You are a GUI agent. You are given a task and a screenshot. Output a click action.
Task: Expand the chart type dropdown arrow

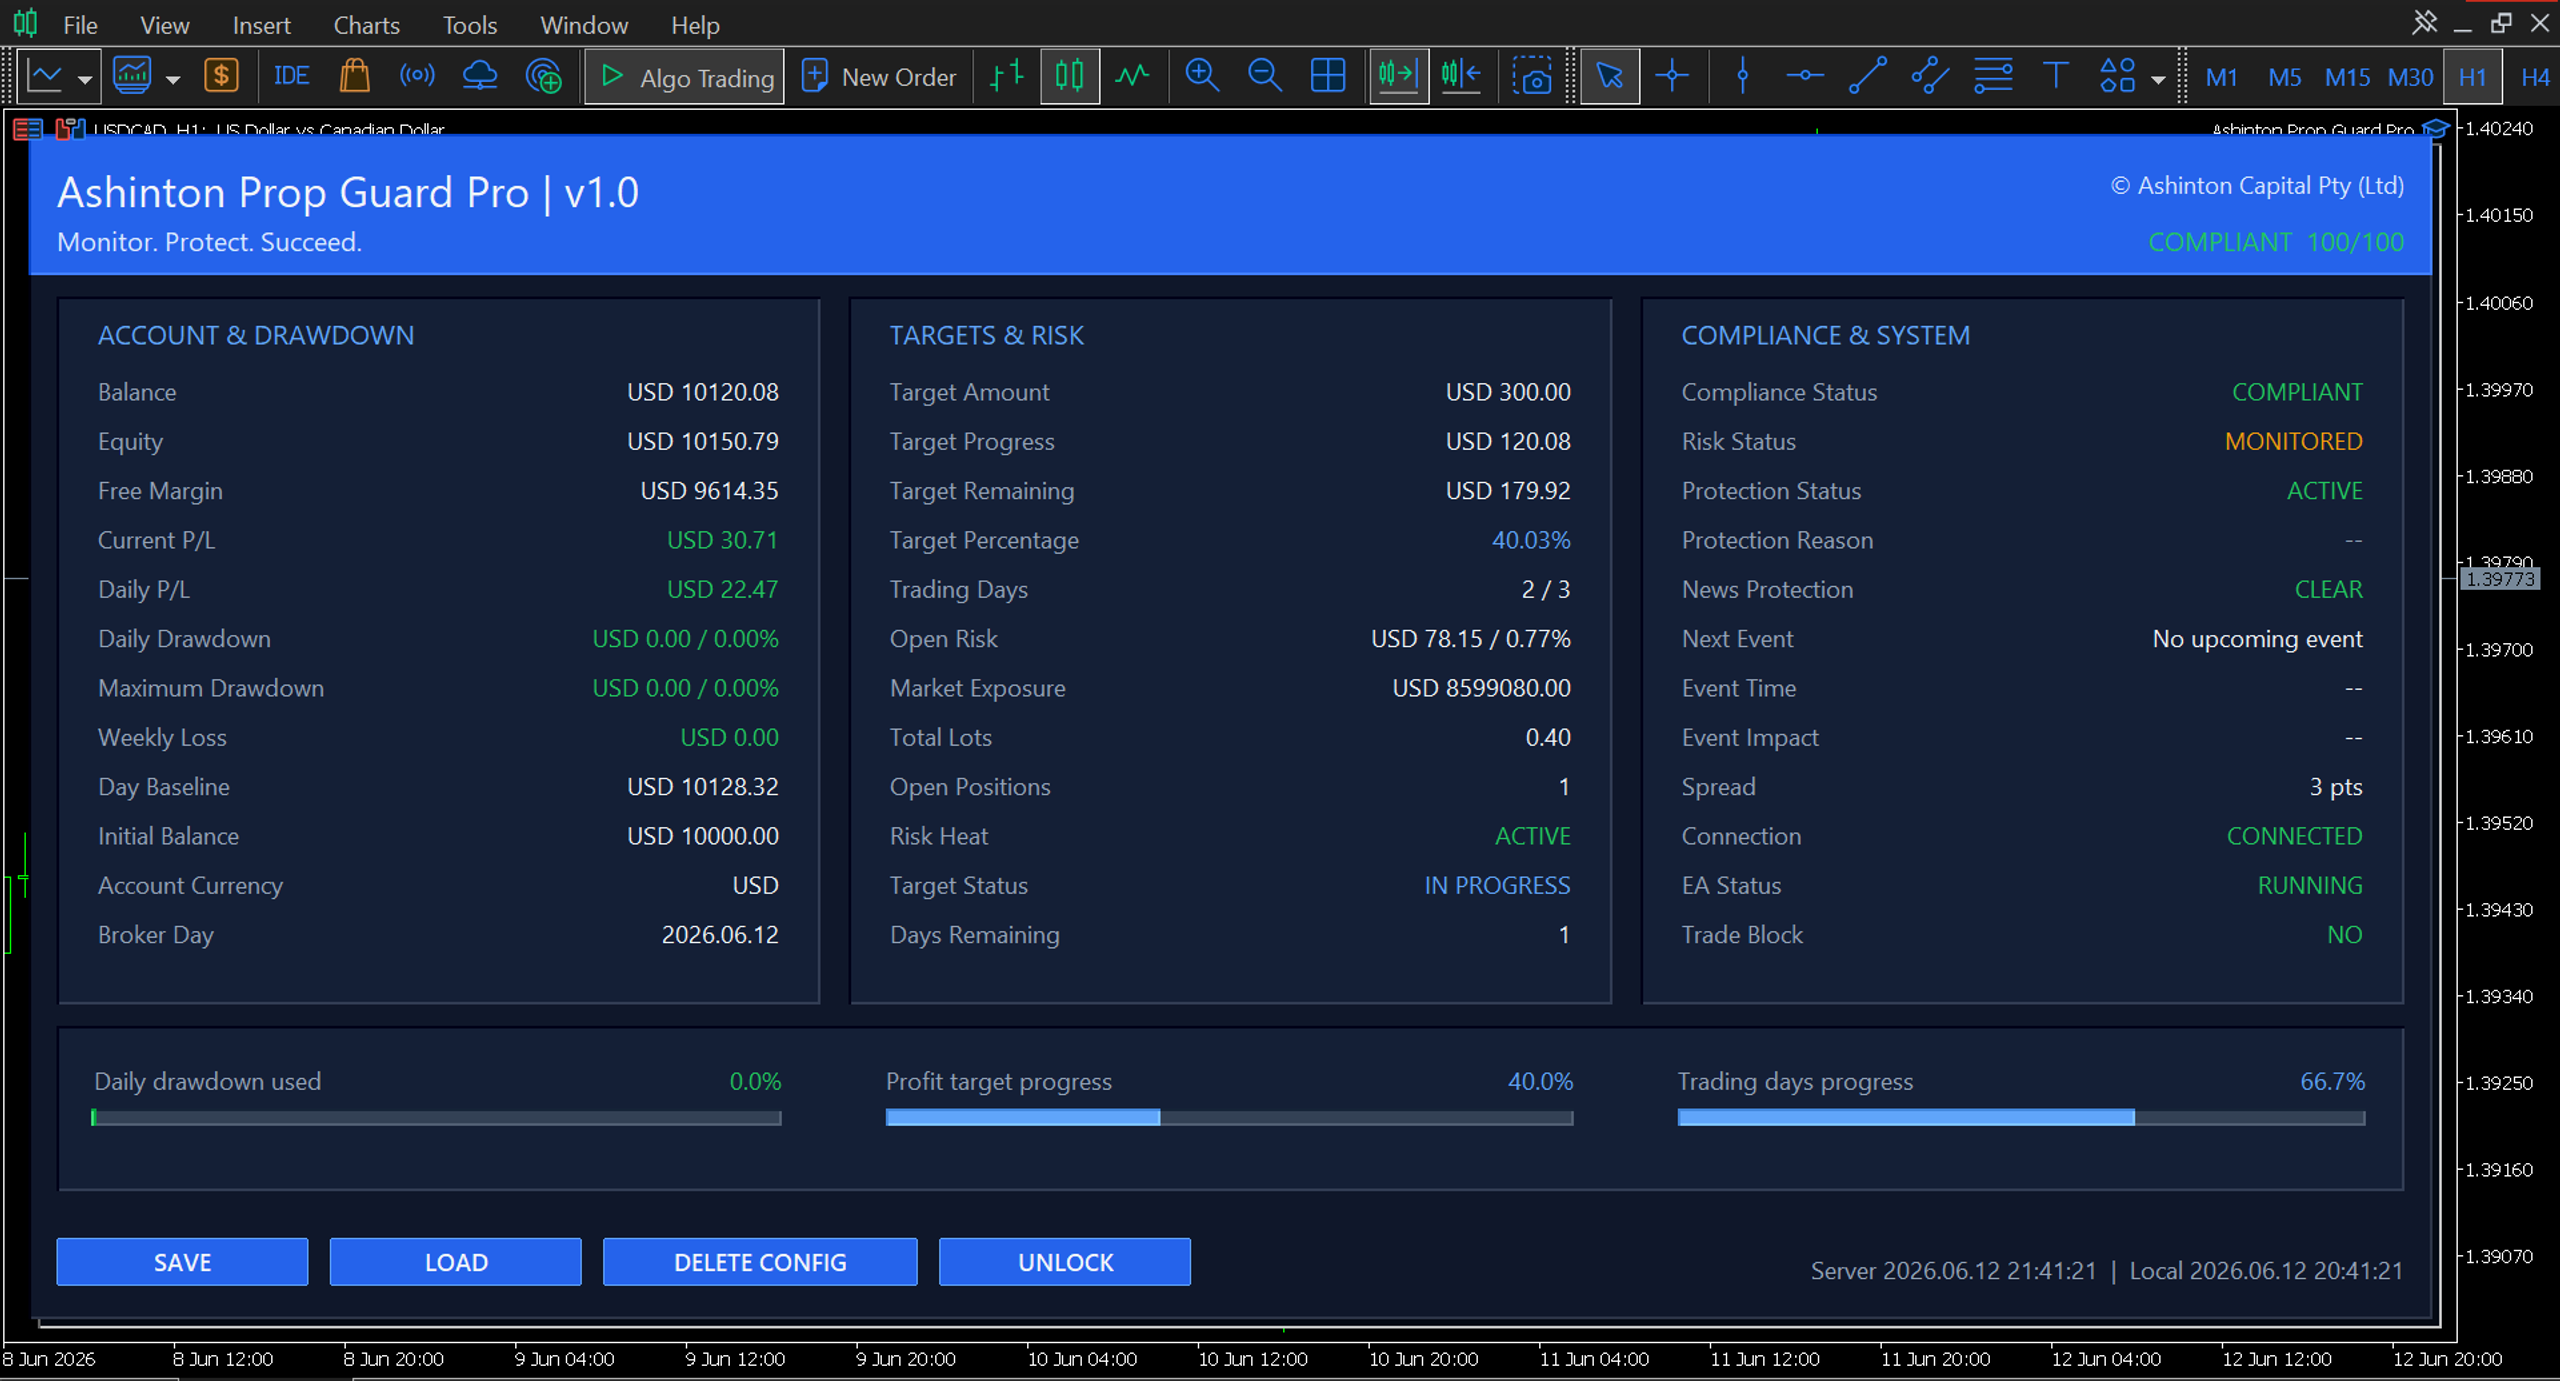click(x=85, y=78)
